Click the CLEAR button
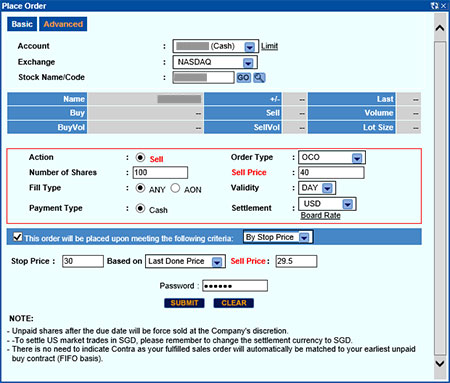The width and height of the screenshot is (450, 383). click(234, 303)
